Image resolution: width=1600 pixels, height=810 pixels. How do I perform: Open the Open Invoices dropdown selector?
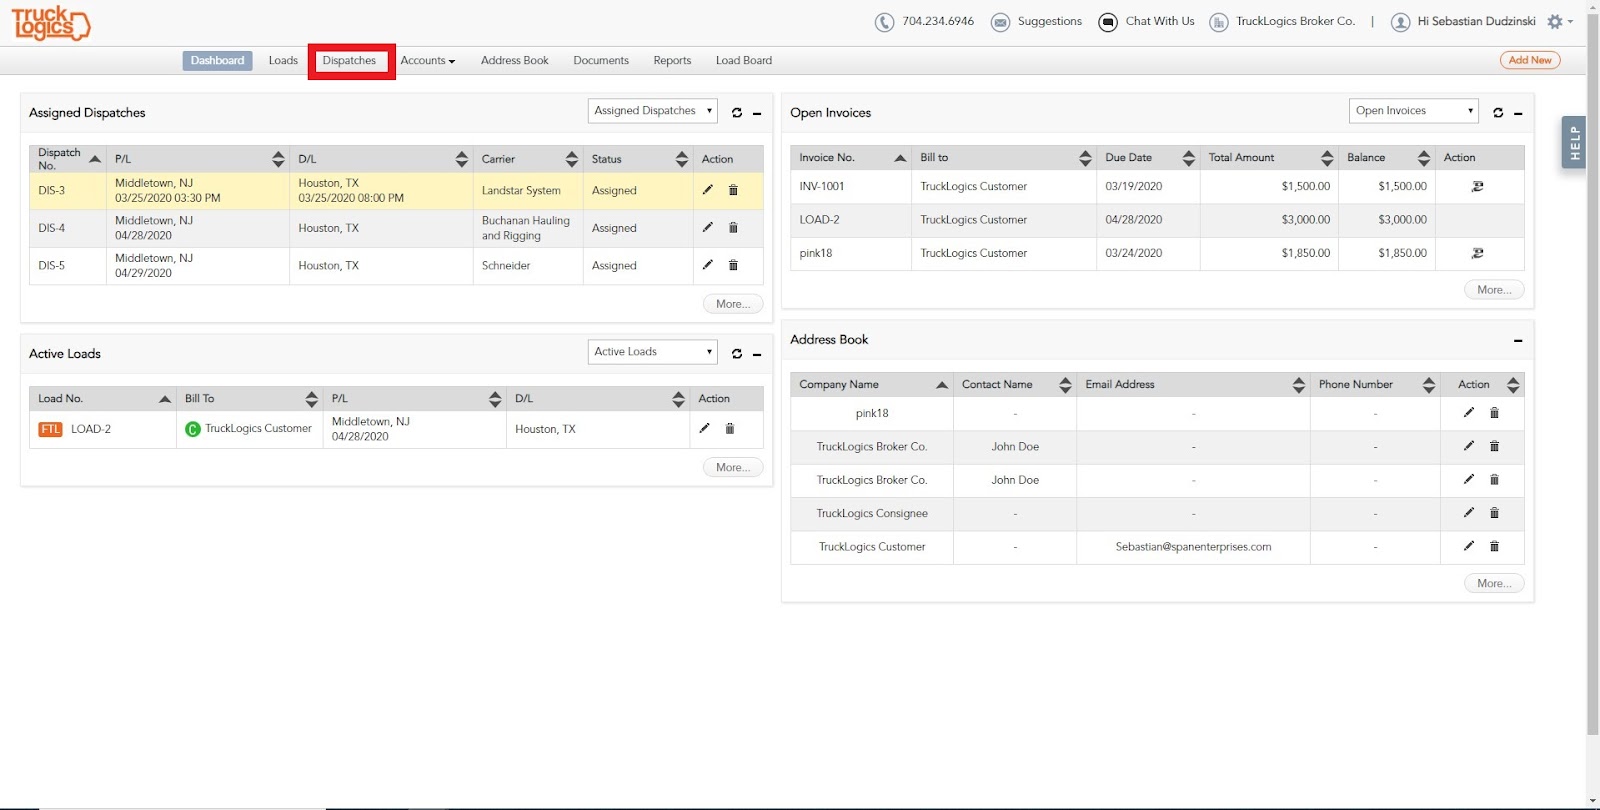[x=1413, y=111]
